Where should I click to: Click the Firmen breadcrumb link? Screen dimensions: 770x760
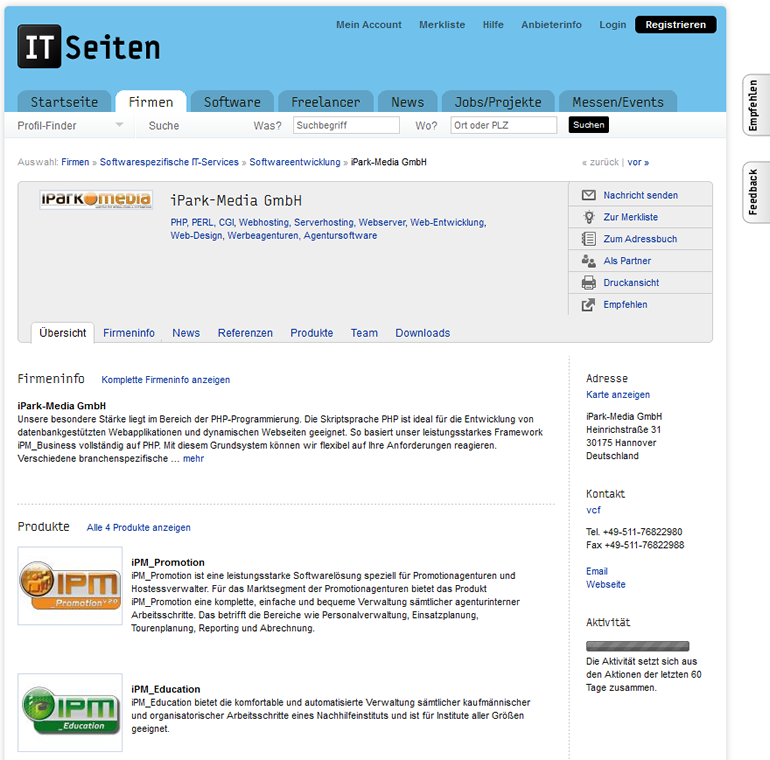click(x=75, y=162)
